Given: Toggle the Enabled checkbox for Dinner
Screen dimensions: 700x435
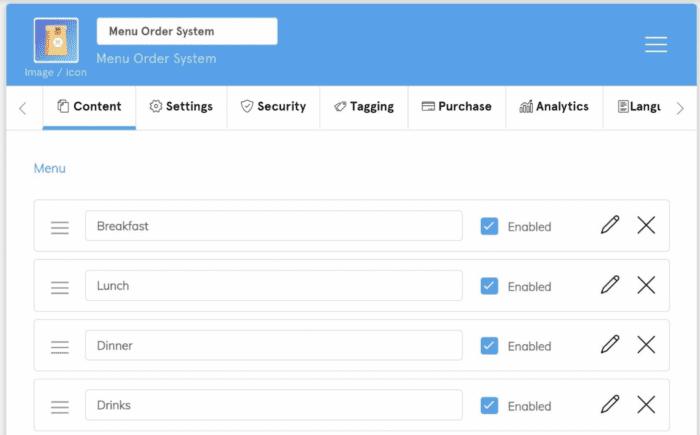Looking at the screenshot, I should (489, 346).
